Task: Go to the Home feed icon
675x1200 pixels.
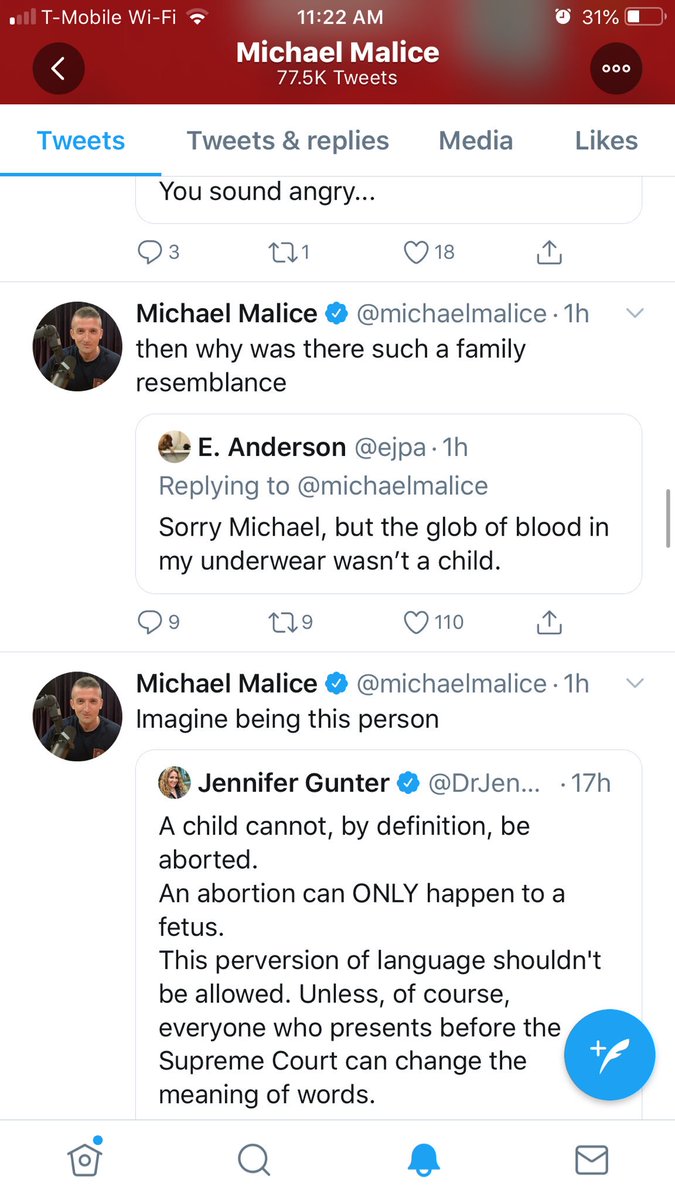Action: (x=84, y=1160)
